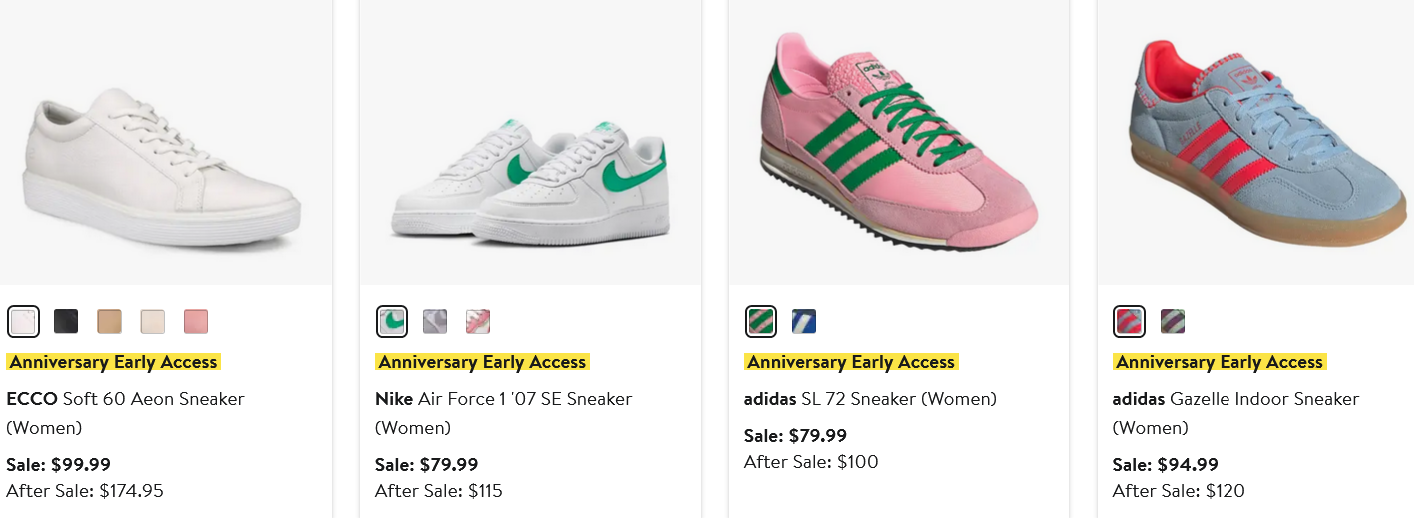Switch Gazelle Indoor to the gray striped swatch
The width and height of the screenshot is (1414, 518).
coord(1173,321)
